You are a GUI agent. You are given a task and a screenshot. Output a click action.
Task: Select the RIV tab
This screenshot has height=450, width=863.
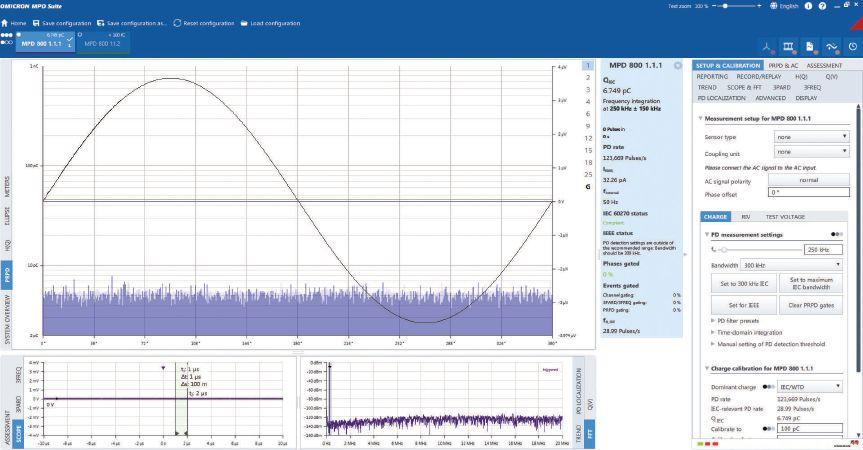[746, 217]
